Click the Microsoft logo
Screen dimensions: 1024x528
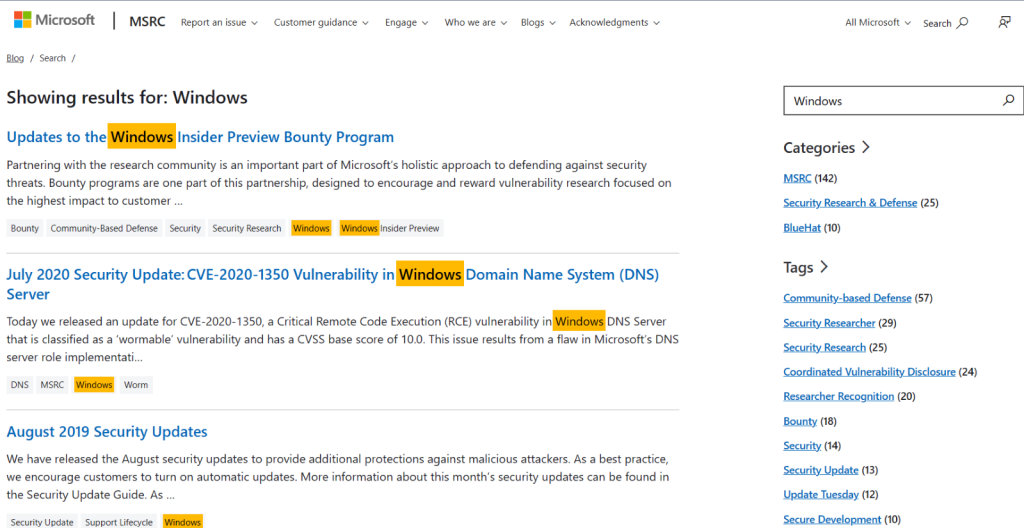(54, 20)
